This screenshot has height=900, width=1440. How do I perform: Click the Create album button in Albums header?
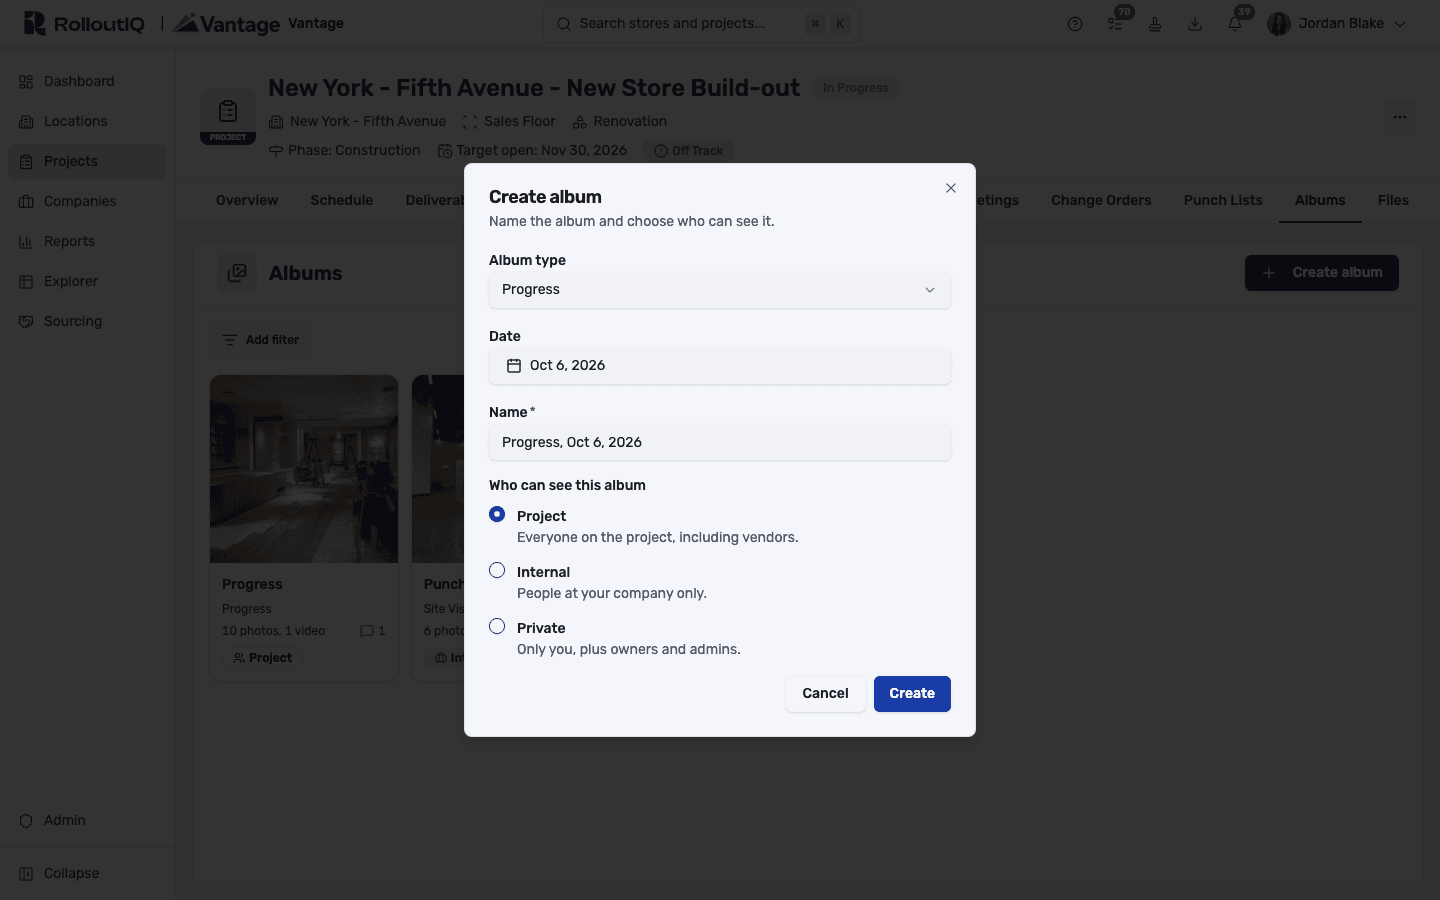pos(1322,273)
